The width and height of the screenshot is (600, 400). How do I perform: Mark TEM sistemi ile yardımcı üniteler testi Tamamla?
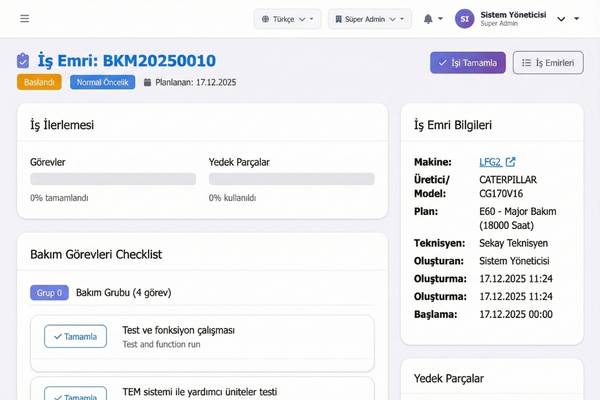[75, 394]
